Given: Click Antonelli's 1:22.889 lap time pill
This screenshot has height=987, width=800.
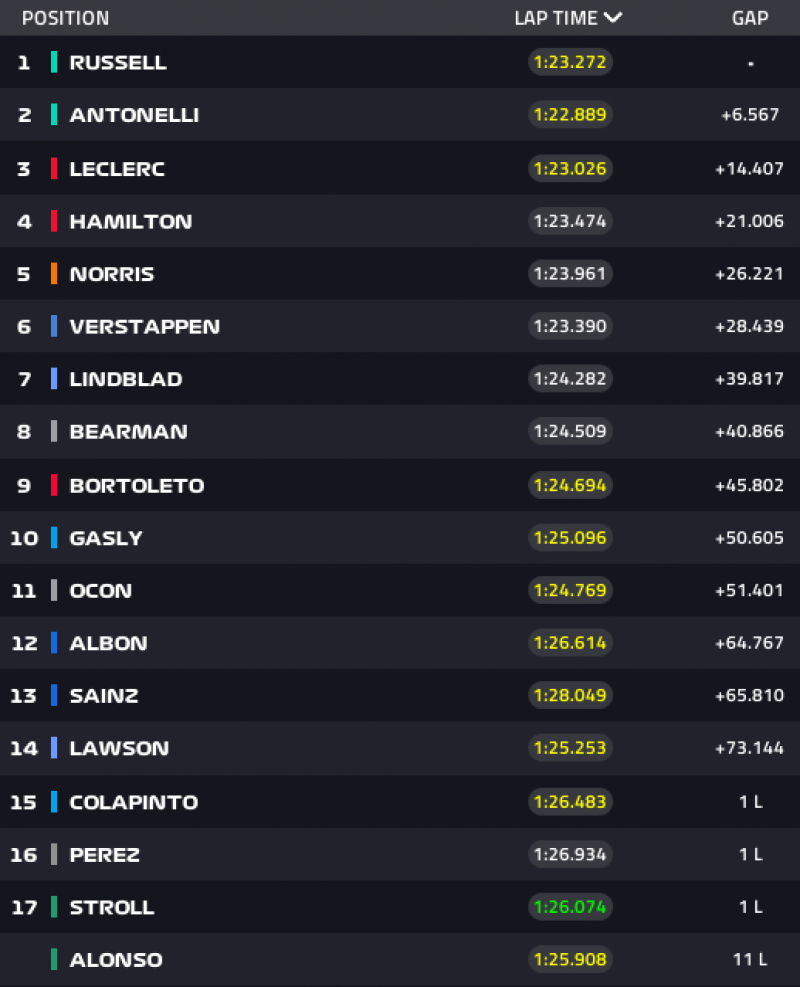Looking at the screenshot, I should (x=569, y=115).
